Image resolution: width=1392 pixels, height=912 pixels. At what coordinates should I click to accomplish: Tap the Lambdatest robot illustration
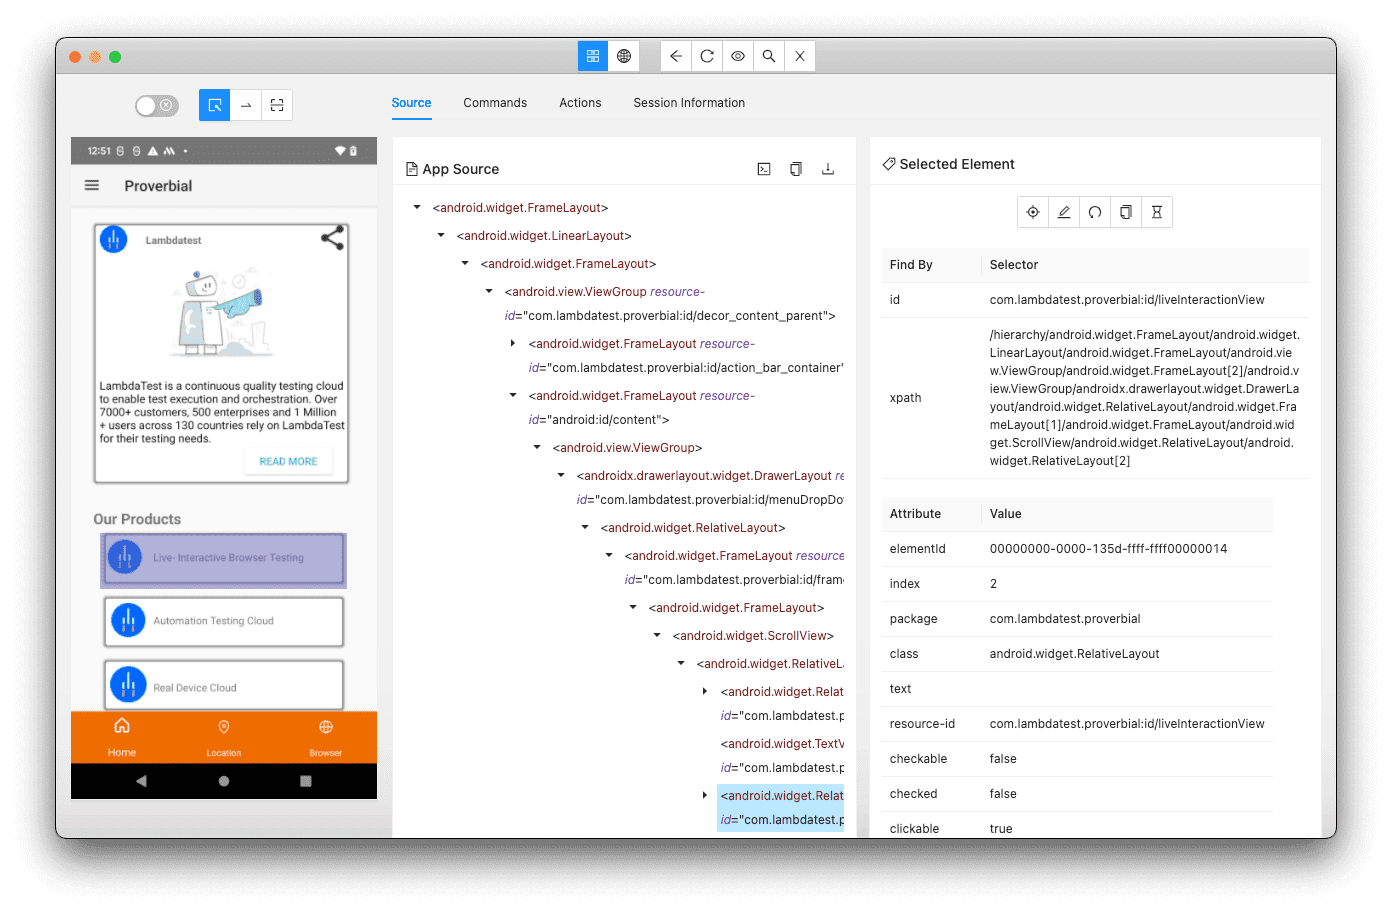[222, 312]
